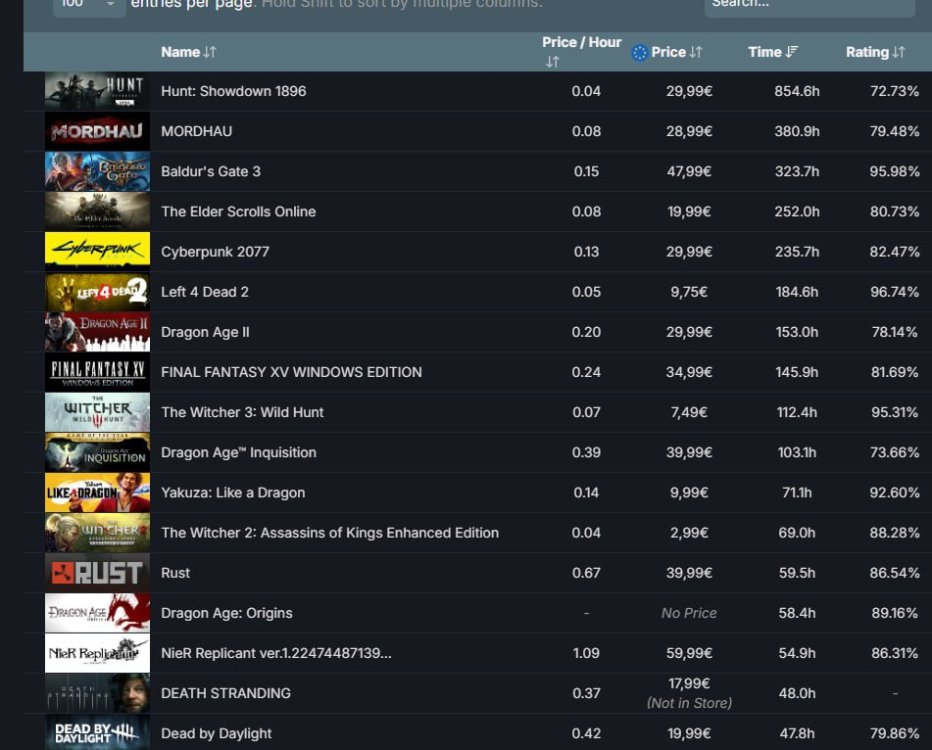Click the Price column sort arrows
This screenshot has width=932, height=750.
click(696, 52)
